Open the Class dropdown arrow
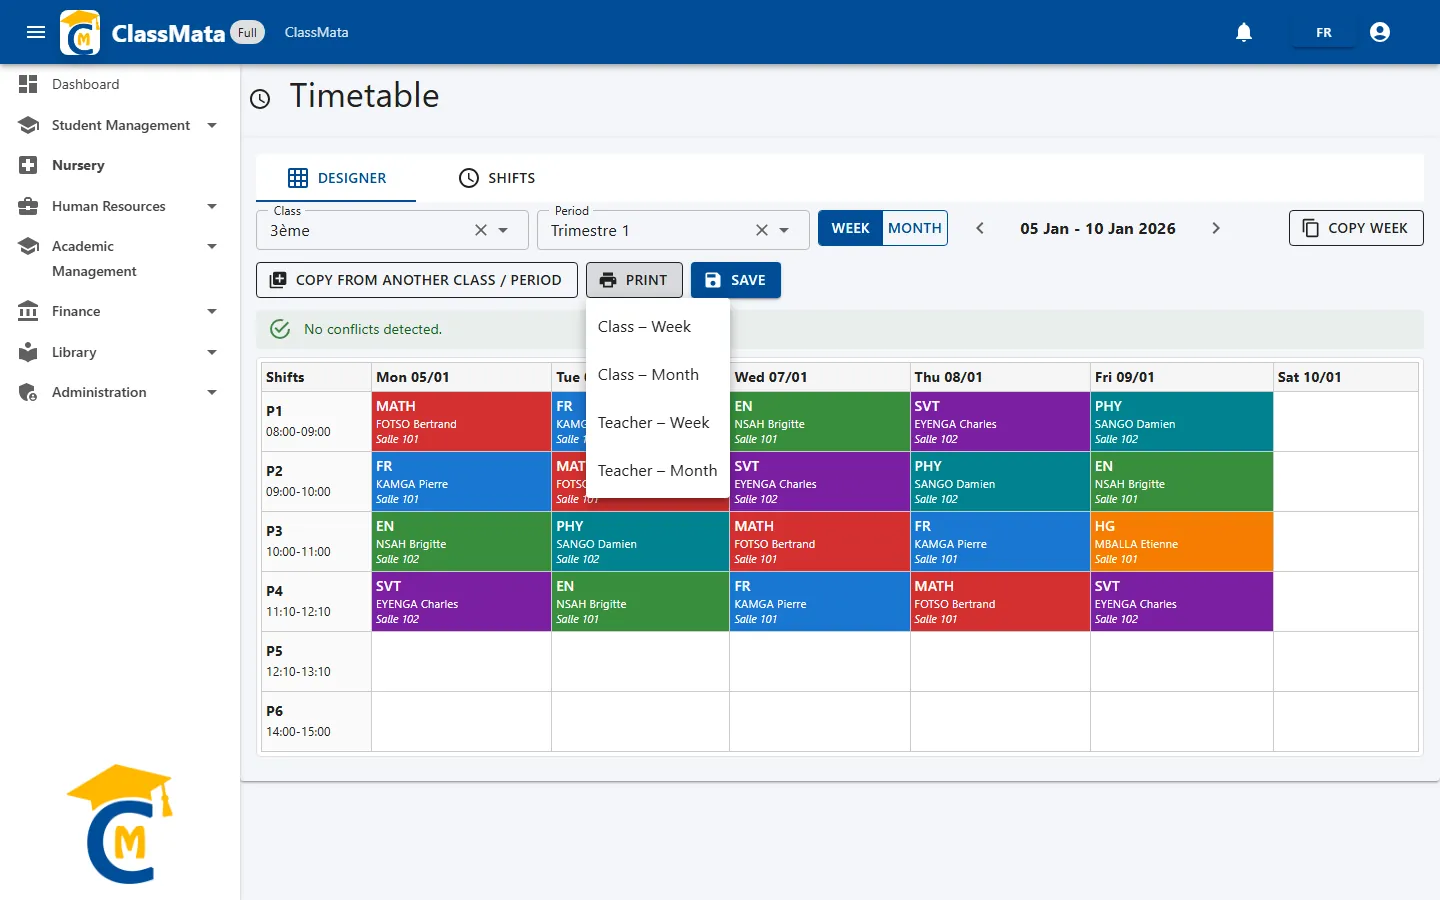Viewport: 1440px width, 900px height. coord(504,230)
